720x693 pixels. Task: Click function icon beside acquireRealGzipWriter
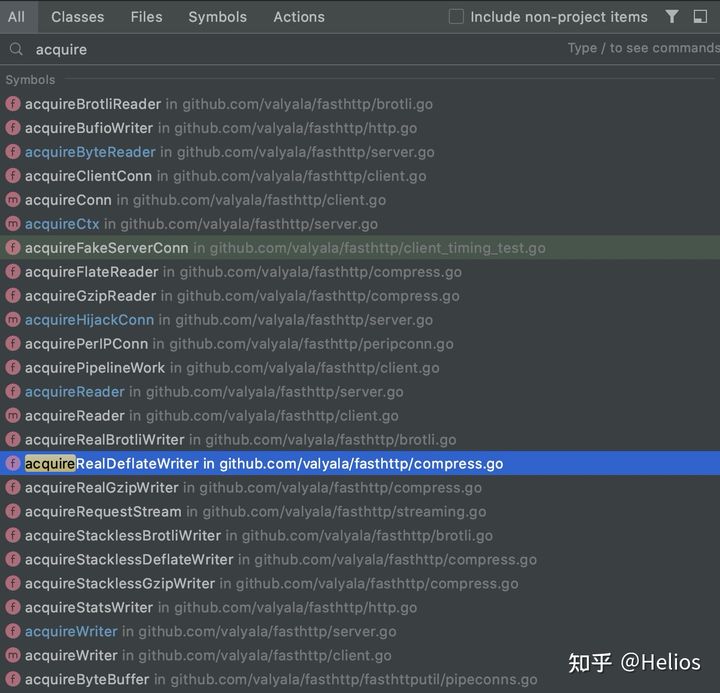point(13,487)
